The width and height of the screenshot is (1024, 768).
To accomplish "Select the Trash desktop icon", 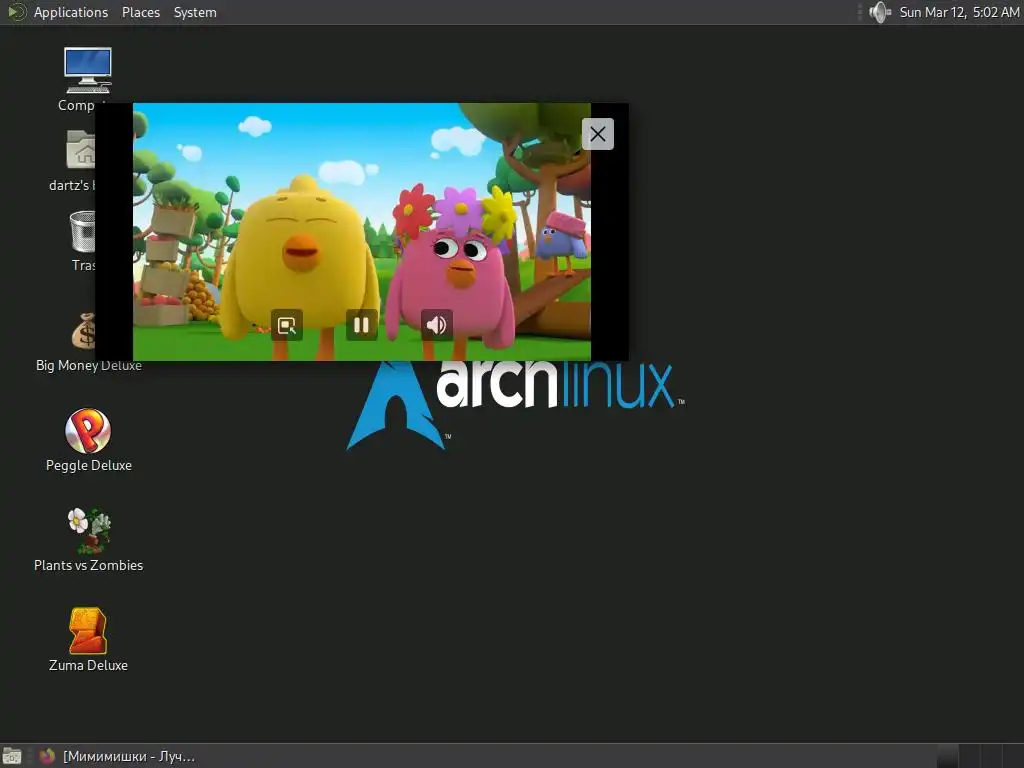I will click(83, 231).
